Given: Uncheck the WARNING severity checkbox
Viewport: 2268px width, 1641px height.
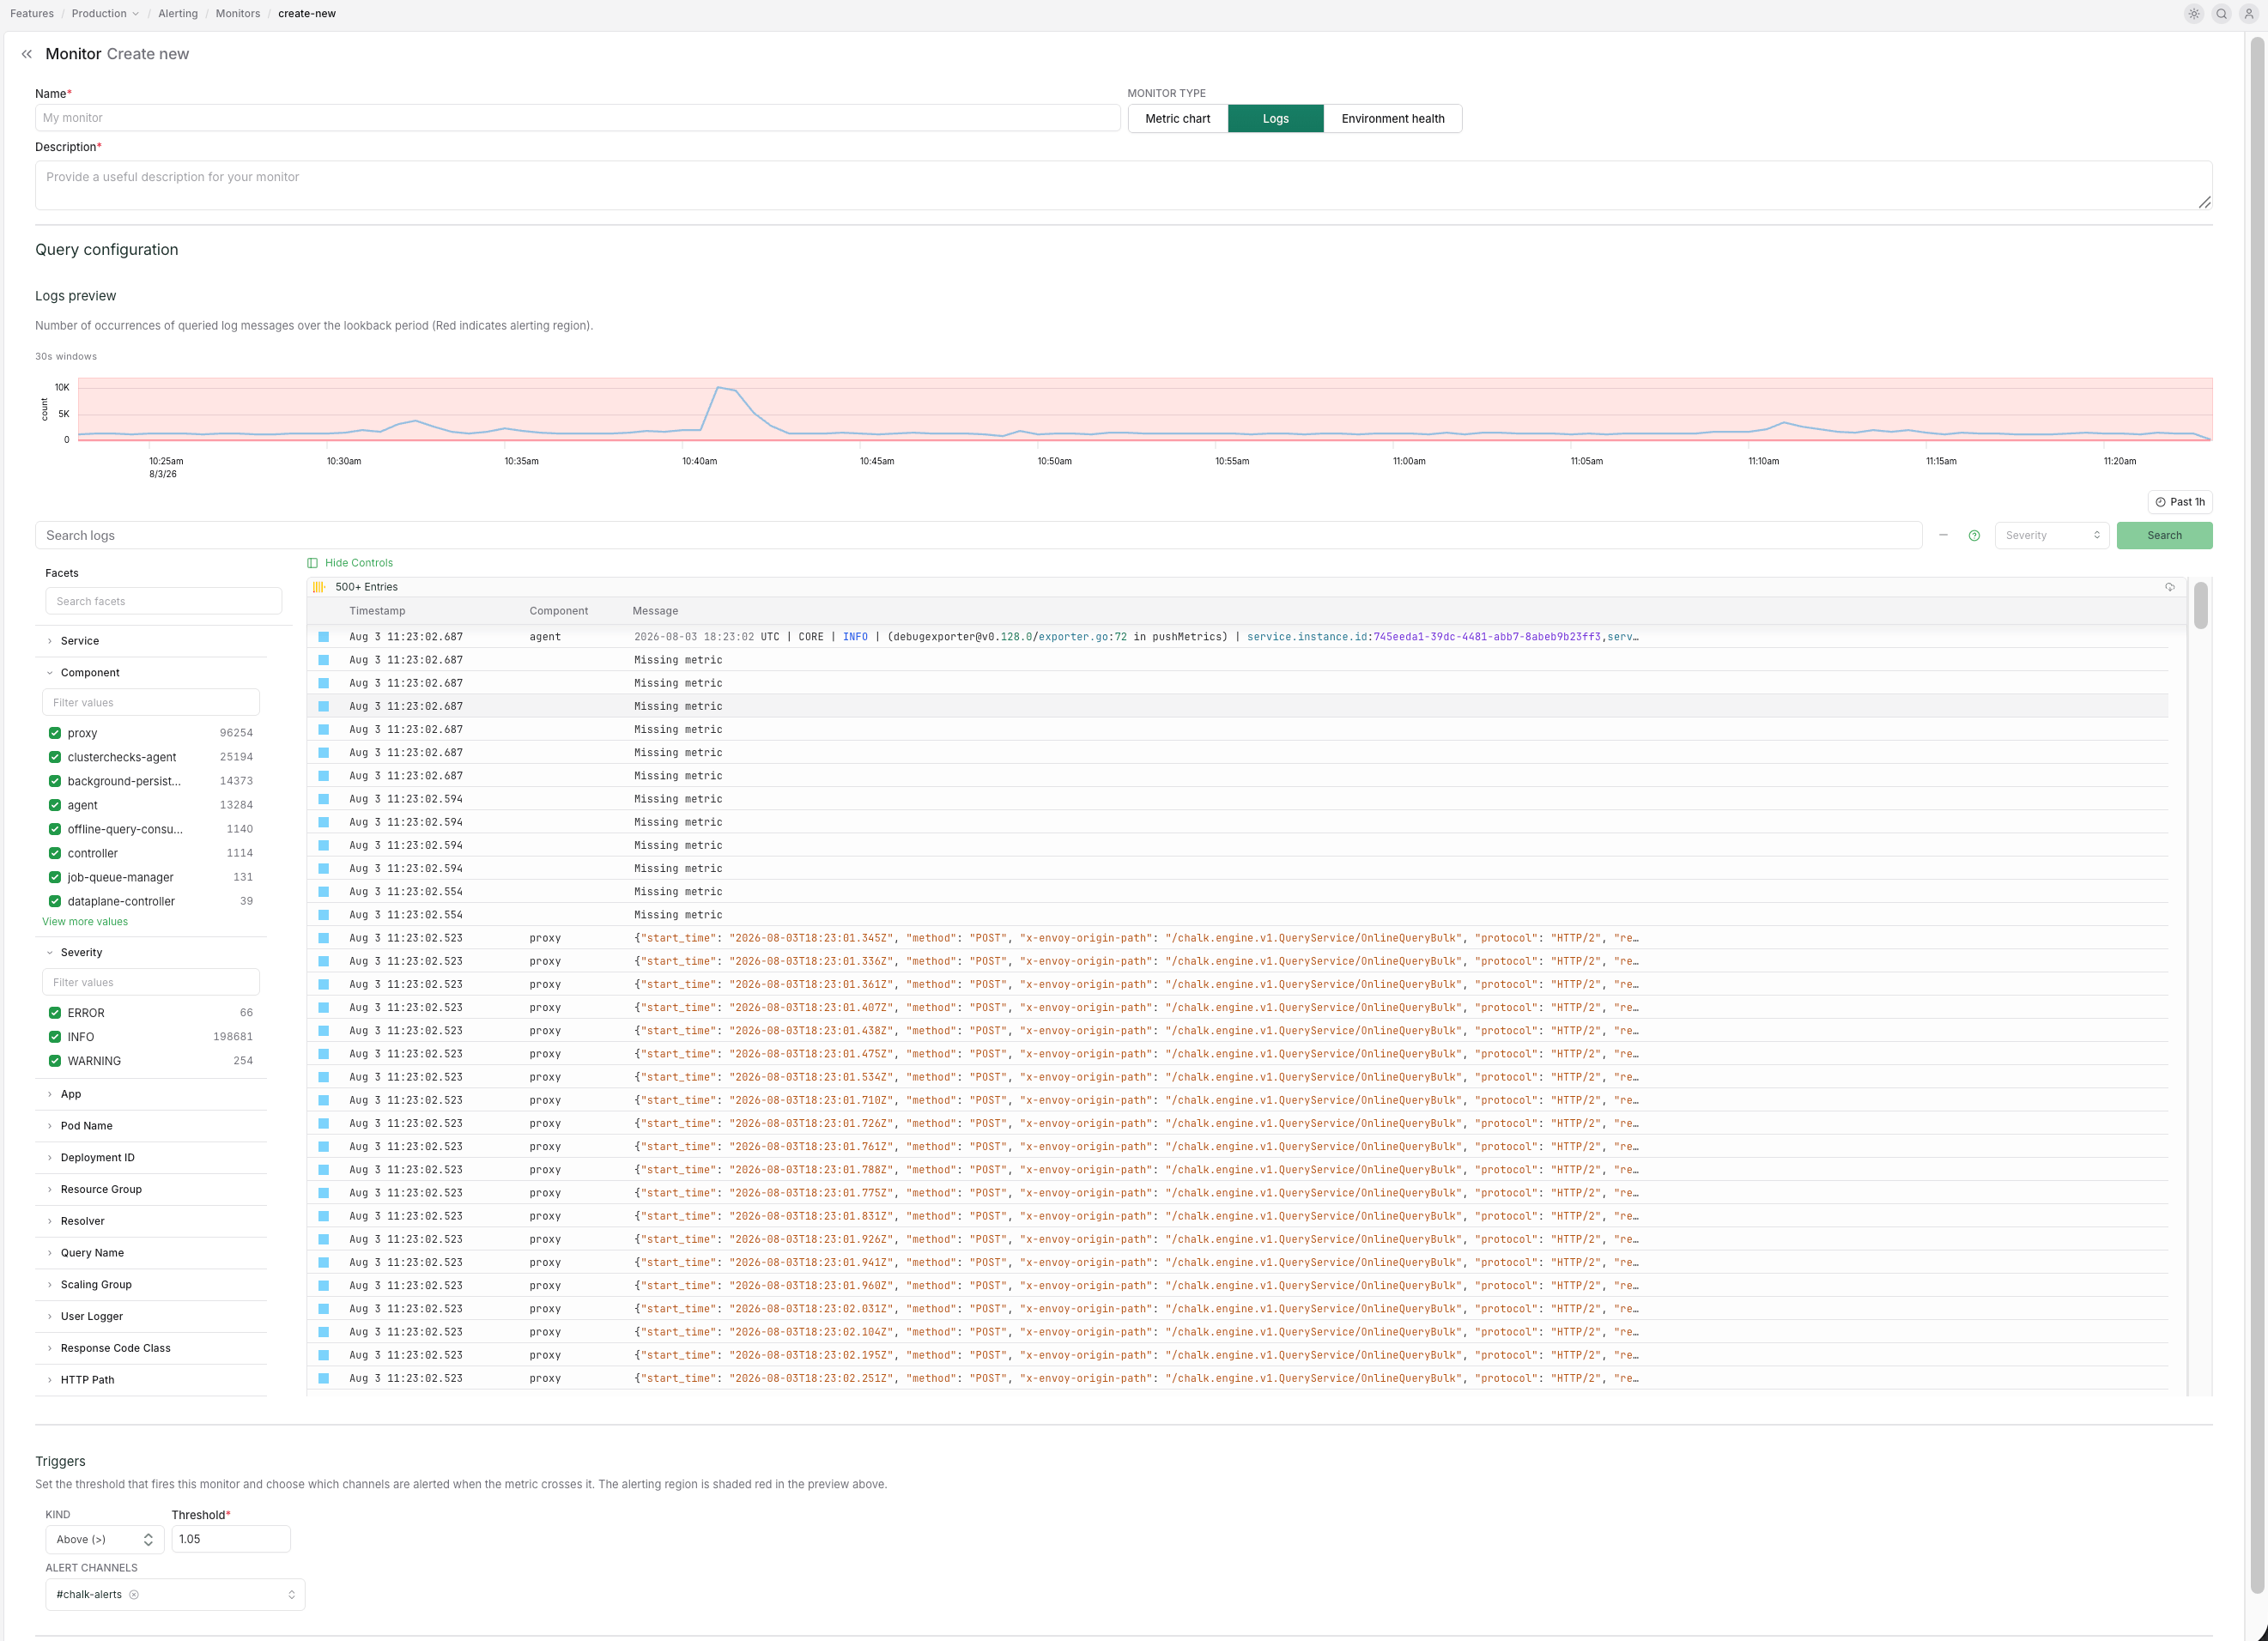Looking at the screenshot, I should 55,1061.
